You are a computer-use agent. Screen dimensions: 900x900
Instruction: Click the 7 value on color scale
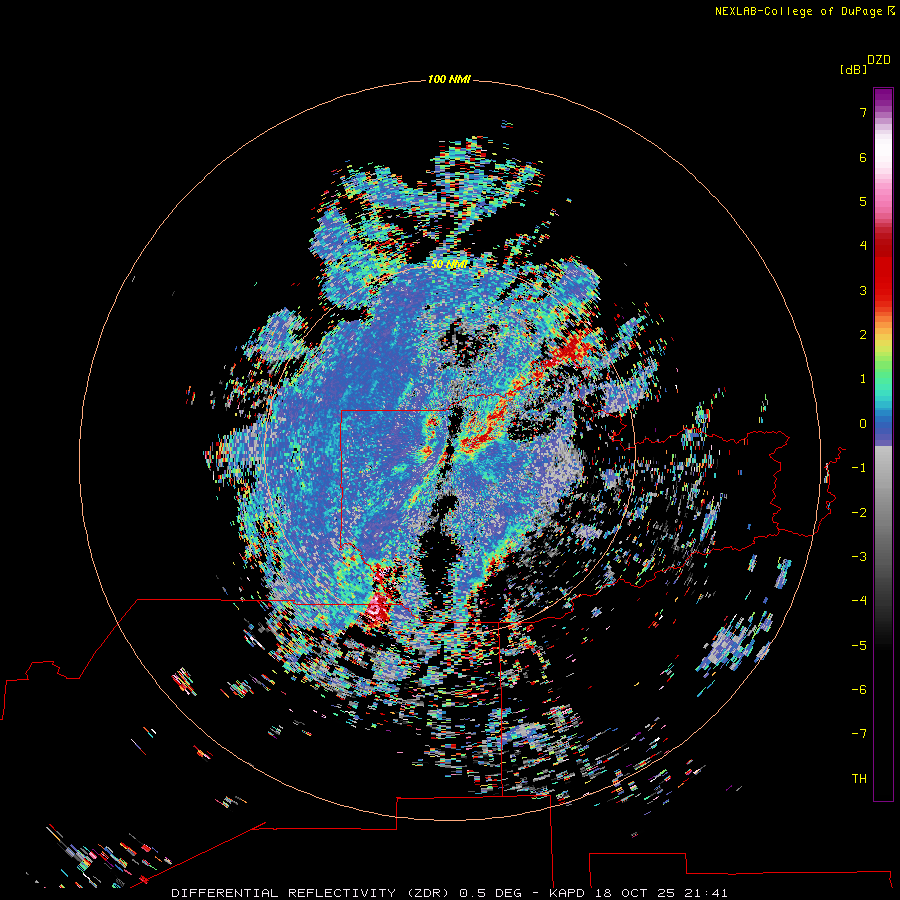pyautogui.click(x=863, y=112)
